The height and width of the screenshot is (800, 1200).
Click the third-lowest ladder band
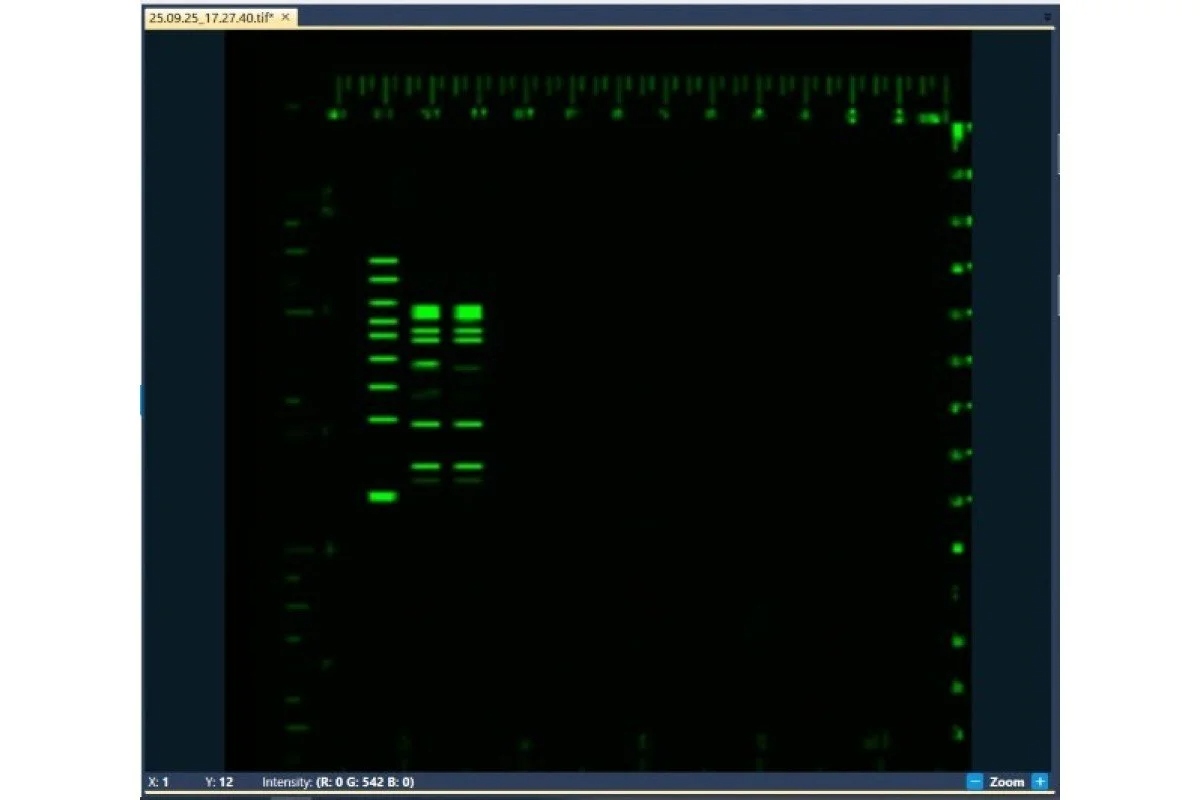click(x=382, y=387)
